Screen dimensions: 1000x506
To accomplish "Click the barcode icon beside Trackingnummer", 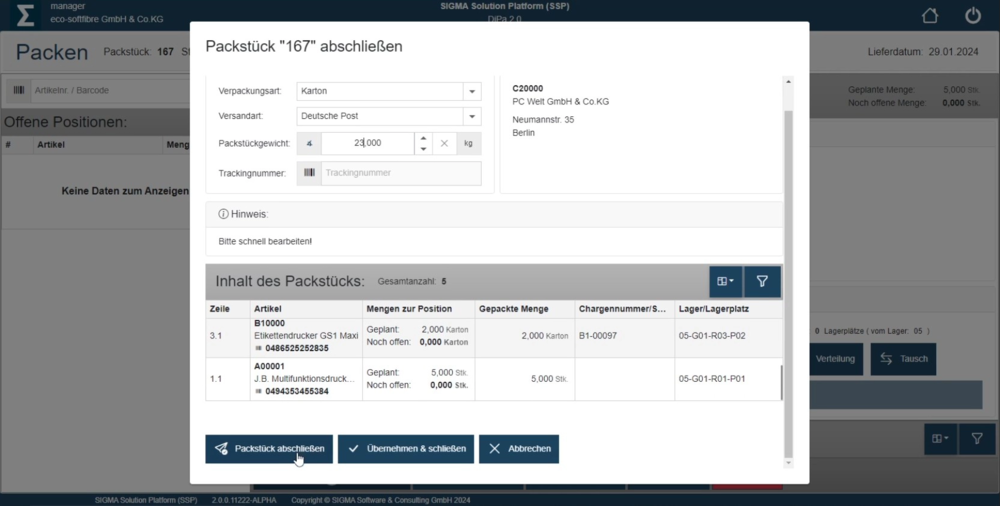I will pyautogui.click(x=309, y=173).
